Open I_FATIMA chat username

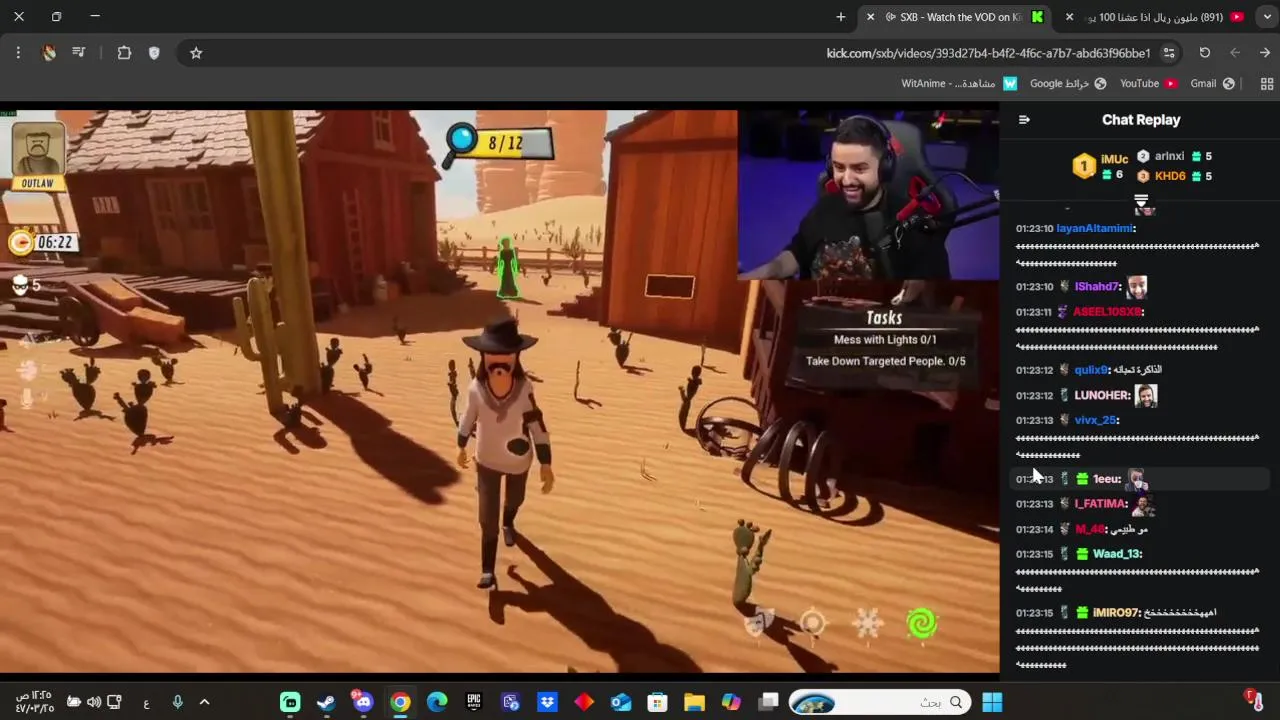pos(1101,504)
